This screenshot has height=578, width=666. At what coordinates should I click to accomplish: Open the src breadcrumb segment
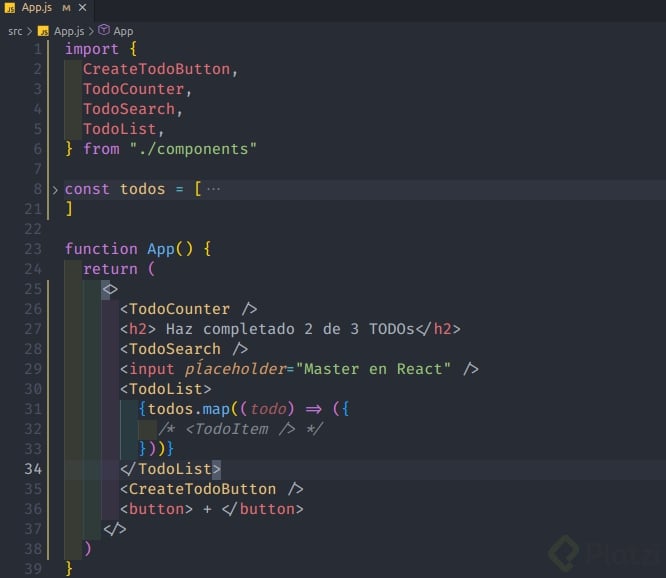pyautogui.click(x=15, y=31)
